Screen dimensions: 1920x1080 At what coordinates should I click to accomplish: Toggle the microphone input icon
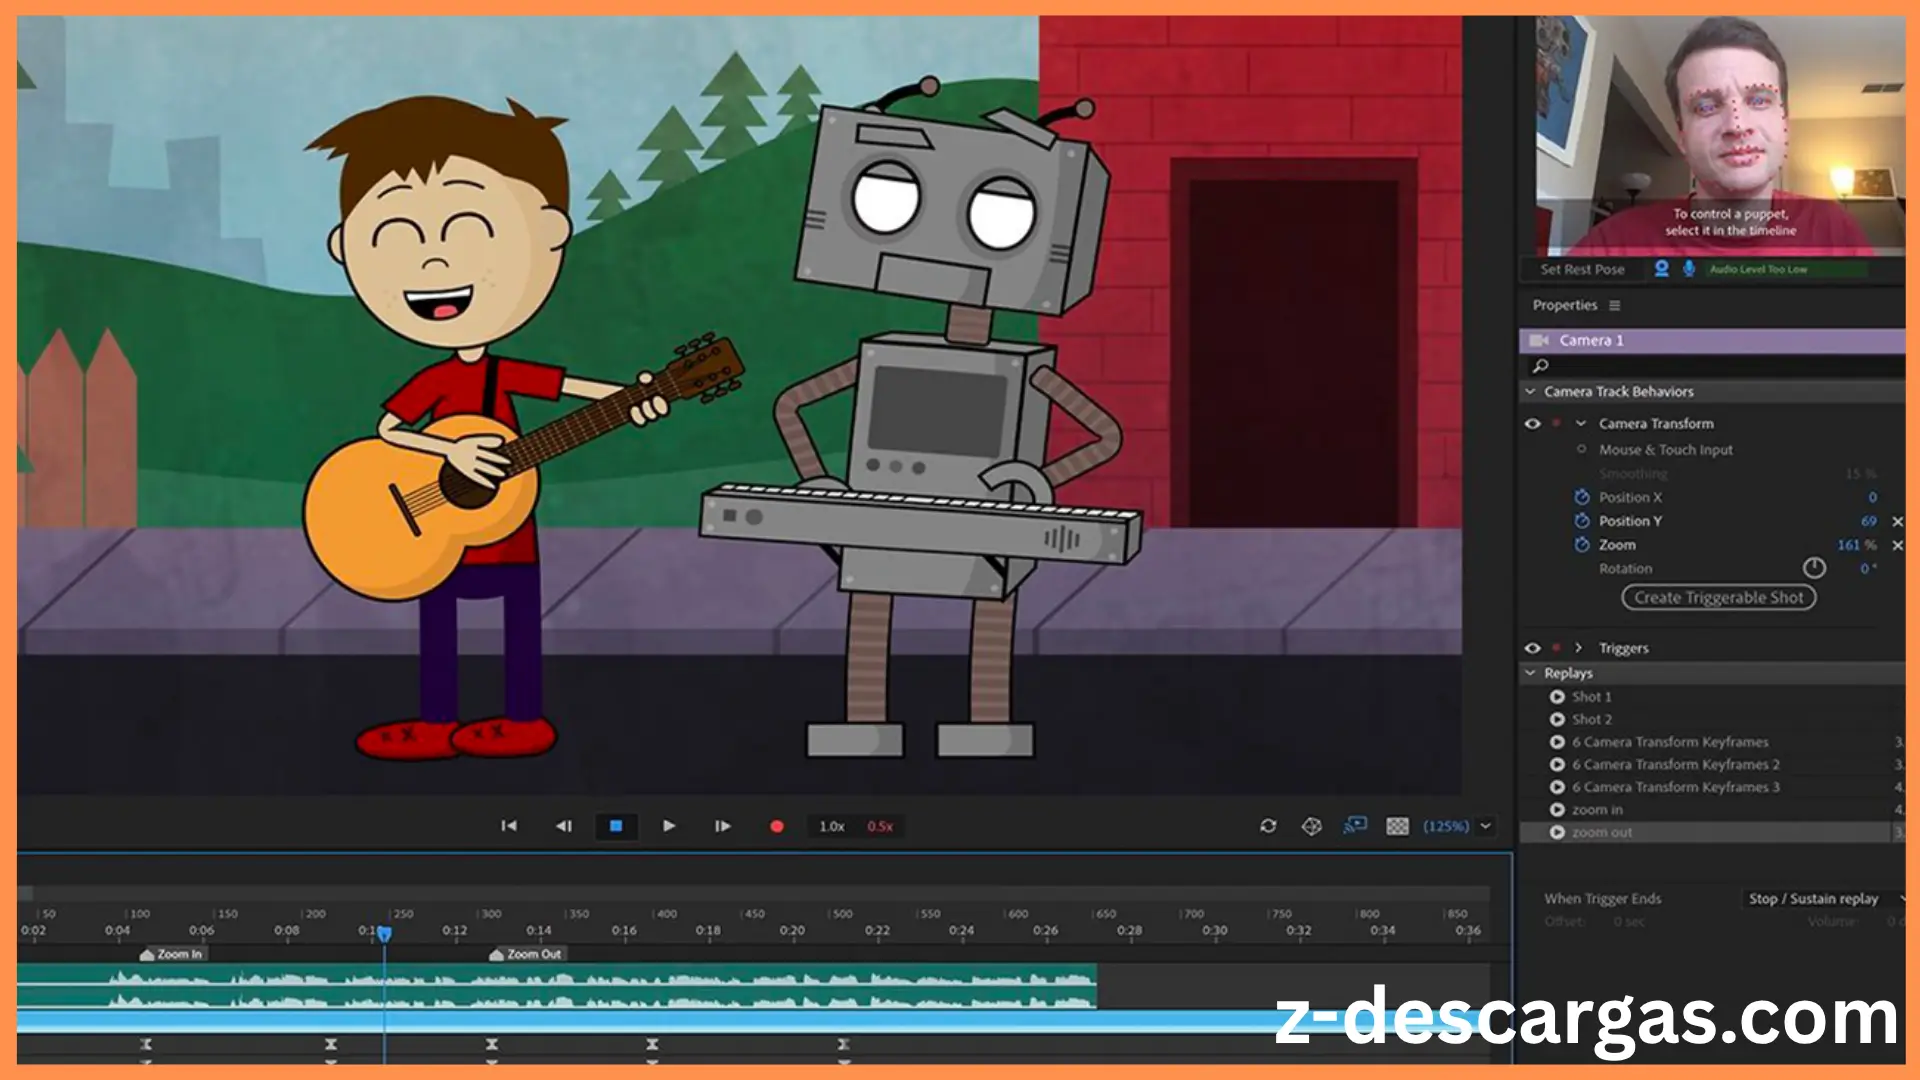coord(1689,269)
